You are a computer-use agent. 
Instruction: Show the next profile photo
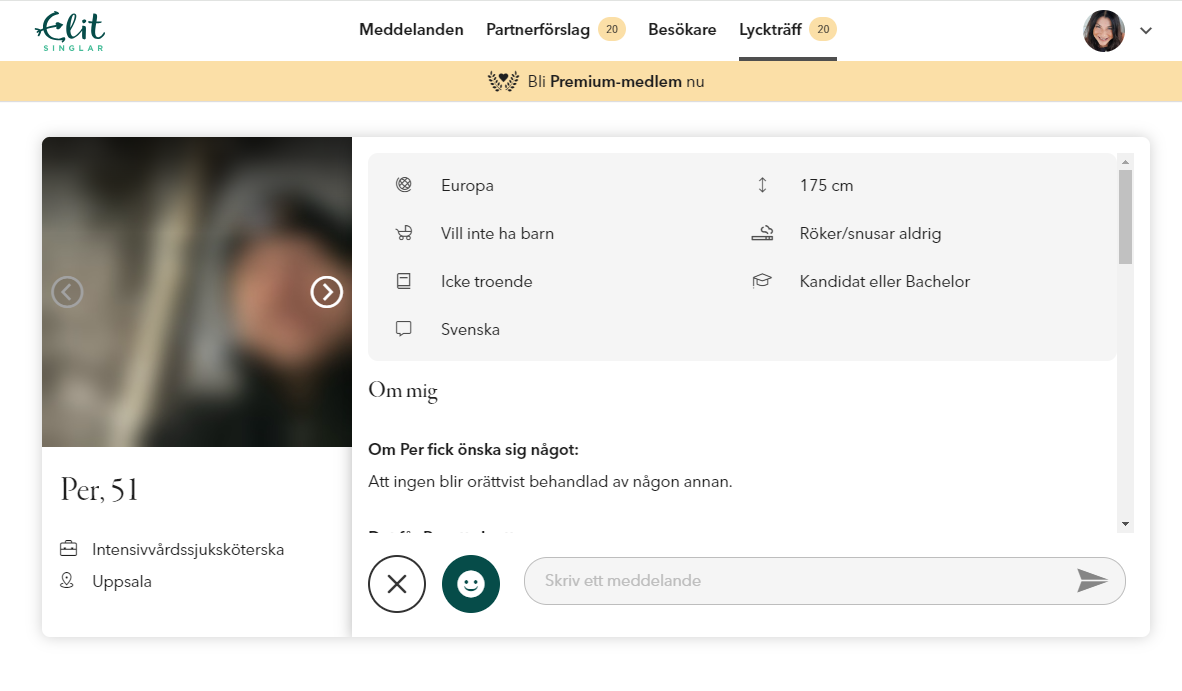(326, 292)
